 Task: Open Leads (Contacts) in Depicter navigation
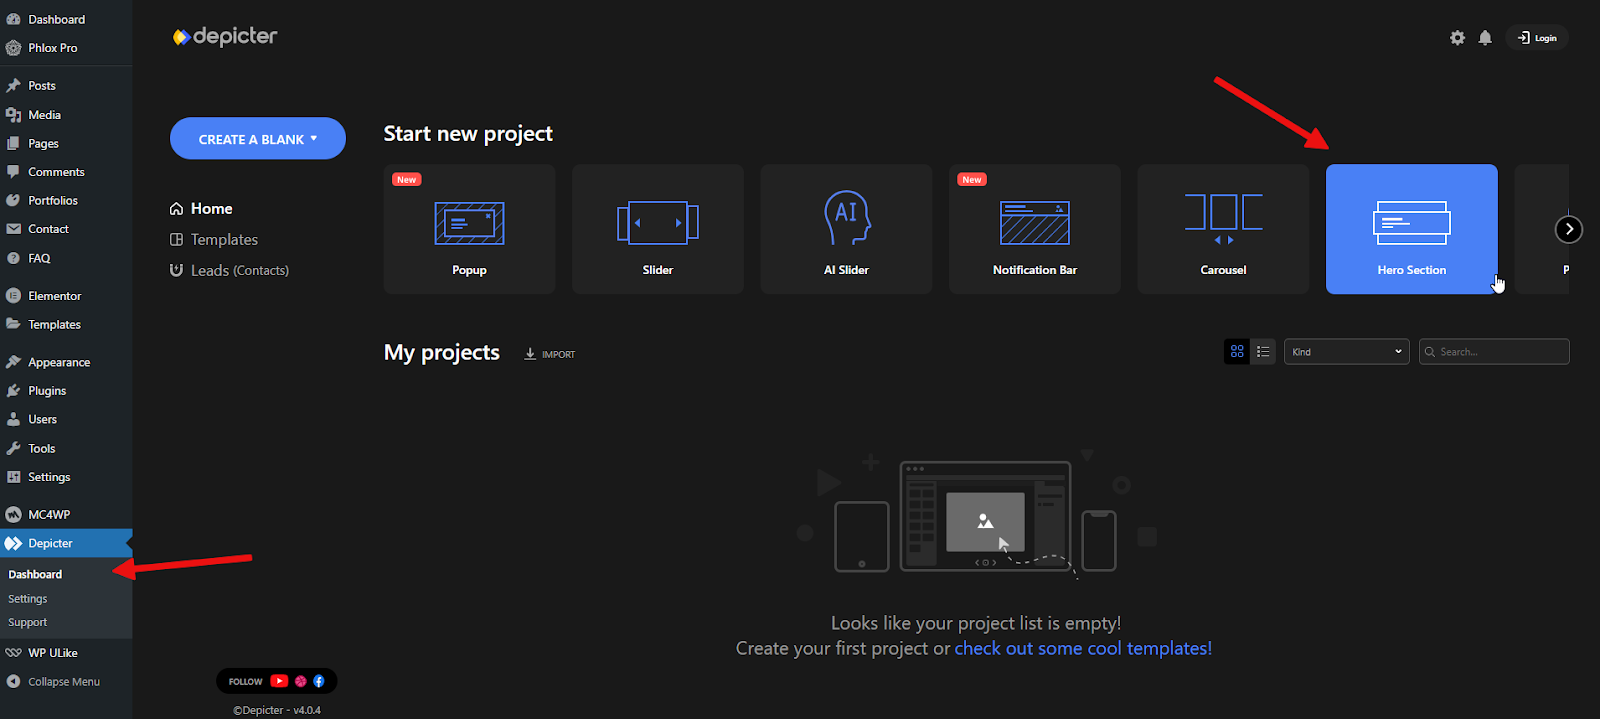point(229,270)
